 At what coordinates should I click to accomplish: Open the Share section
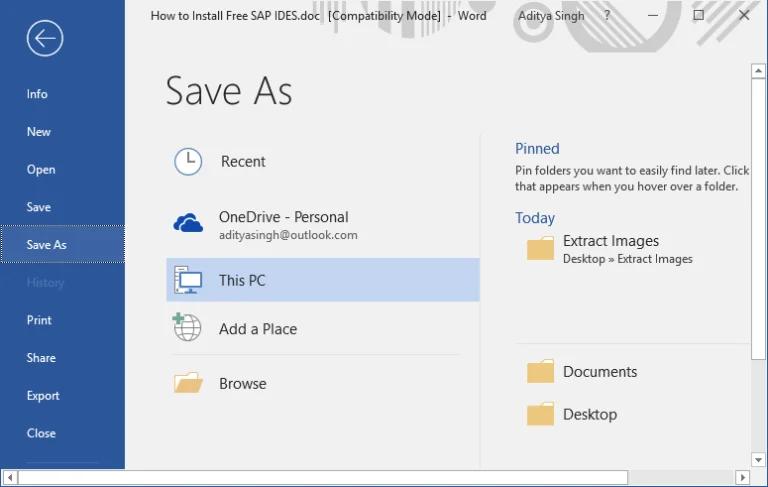pos(41,358)
